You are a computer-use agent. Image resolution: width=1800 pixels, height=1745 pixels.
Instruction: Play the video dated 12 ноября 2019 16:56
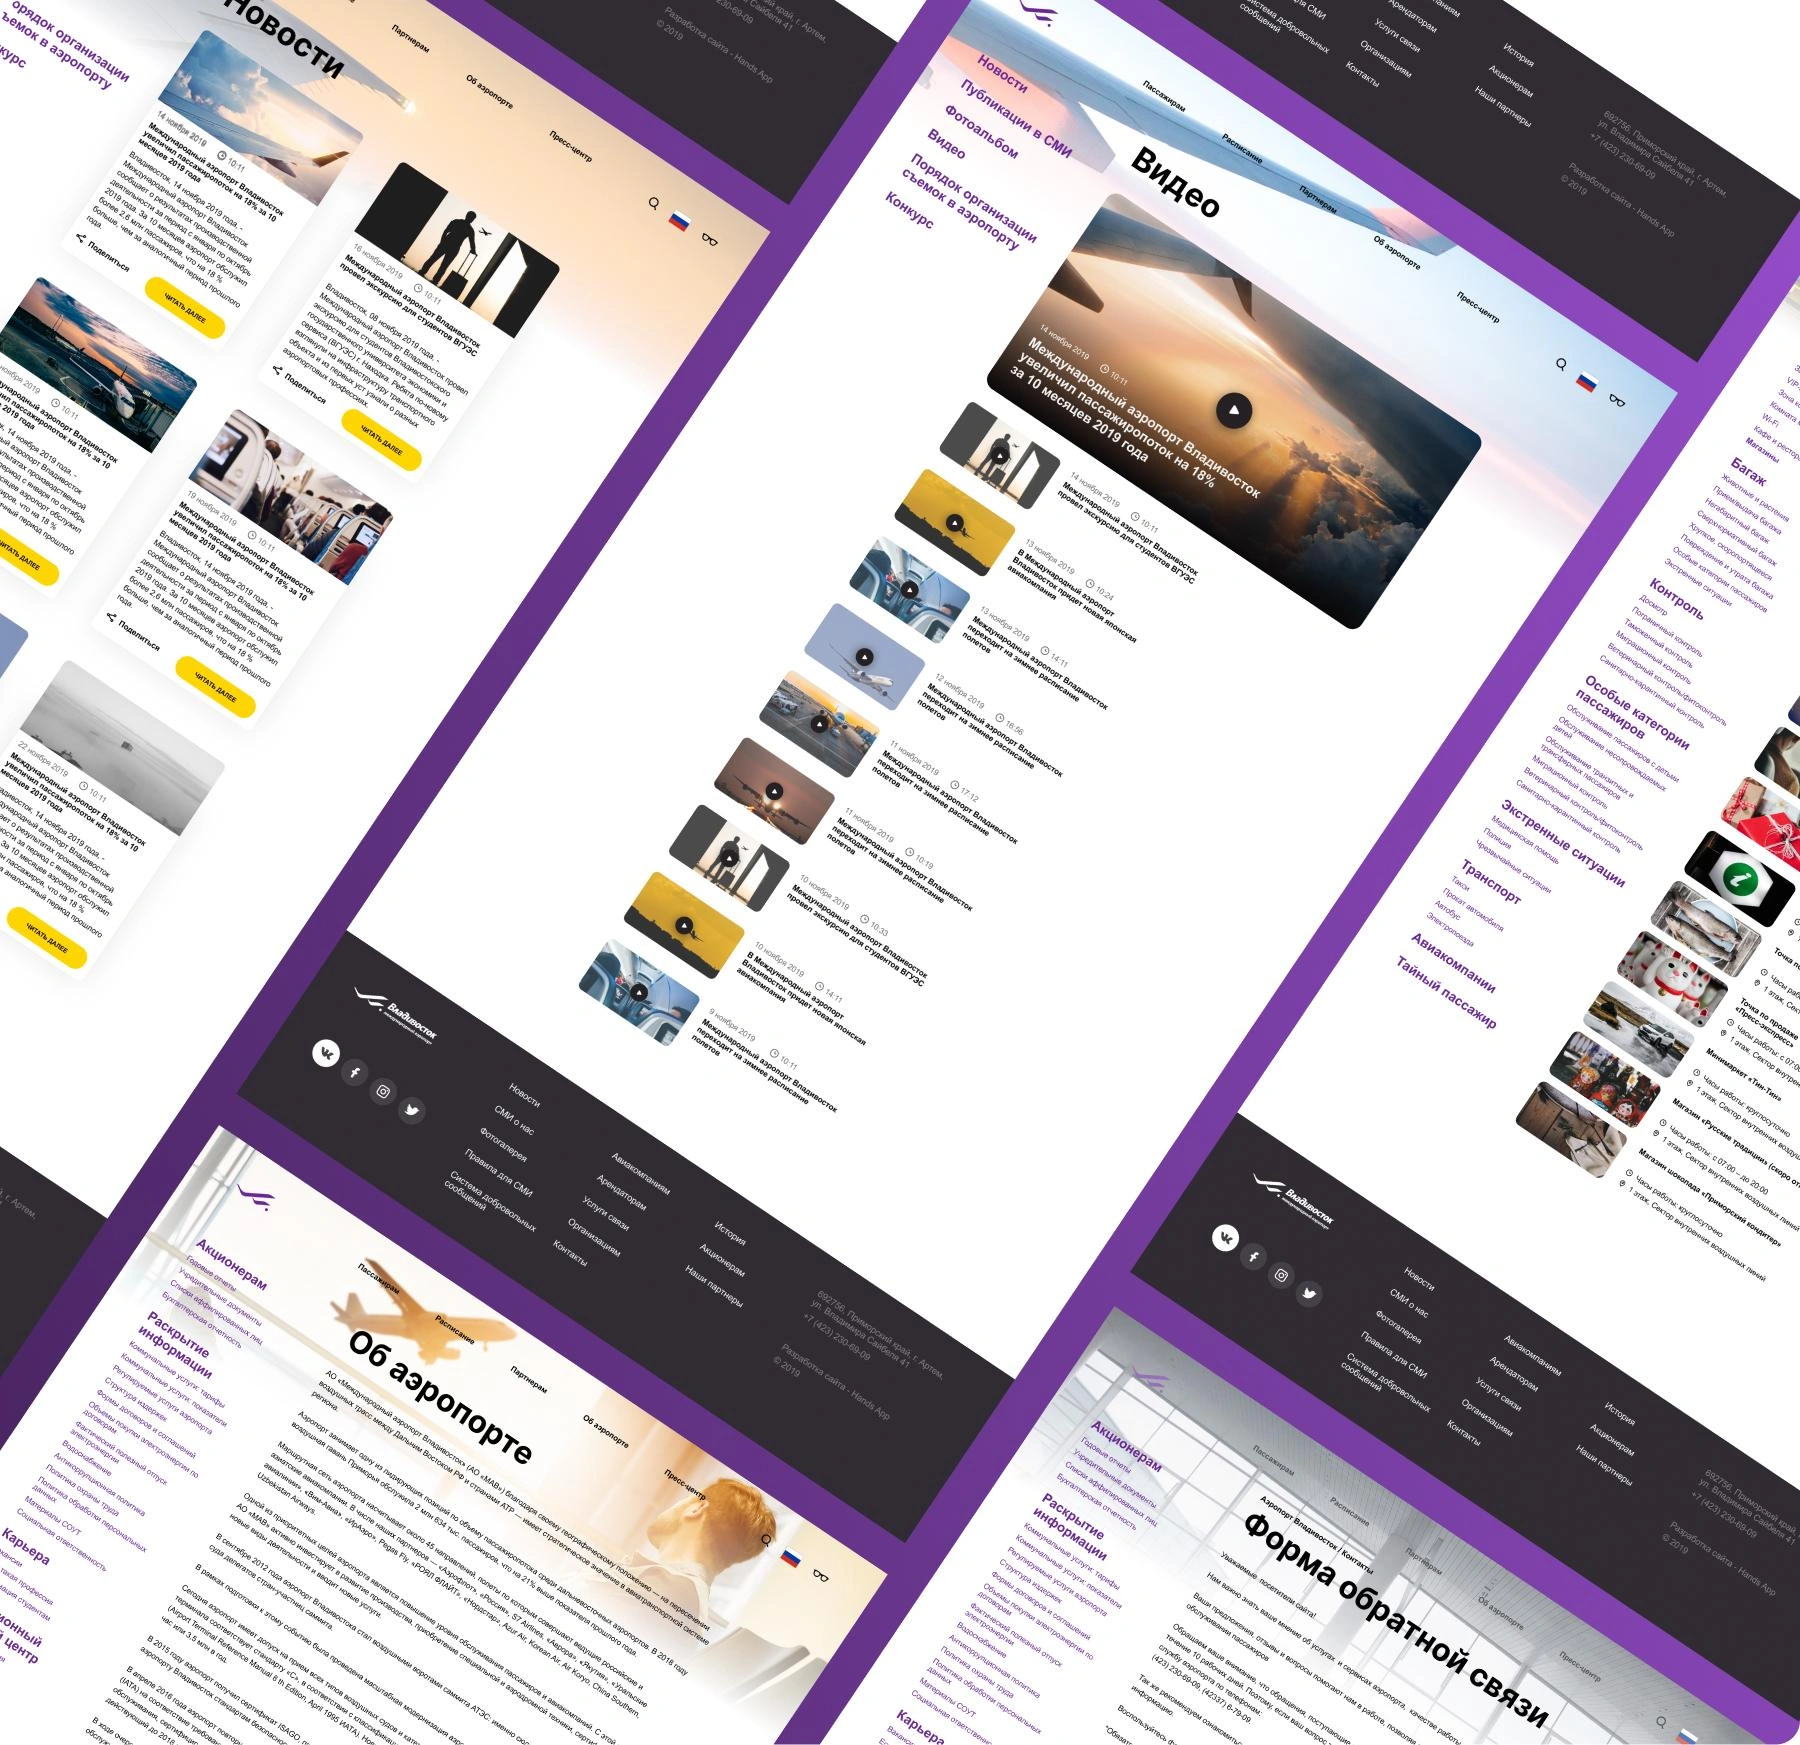865,657
